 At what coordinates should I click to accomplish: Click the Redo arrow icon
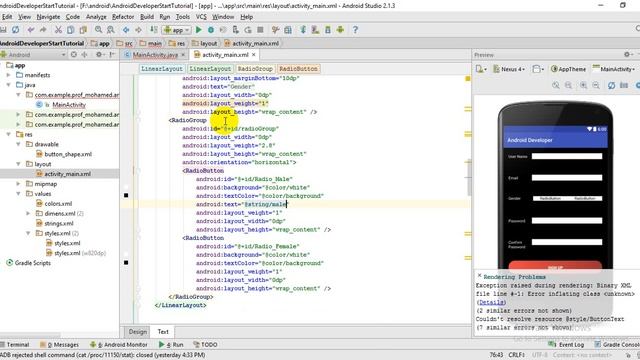click(x=43, y=30)
